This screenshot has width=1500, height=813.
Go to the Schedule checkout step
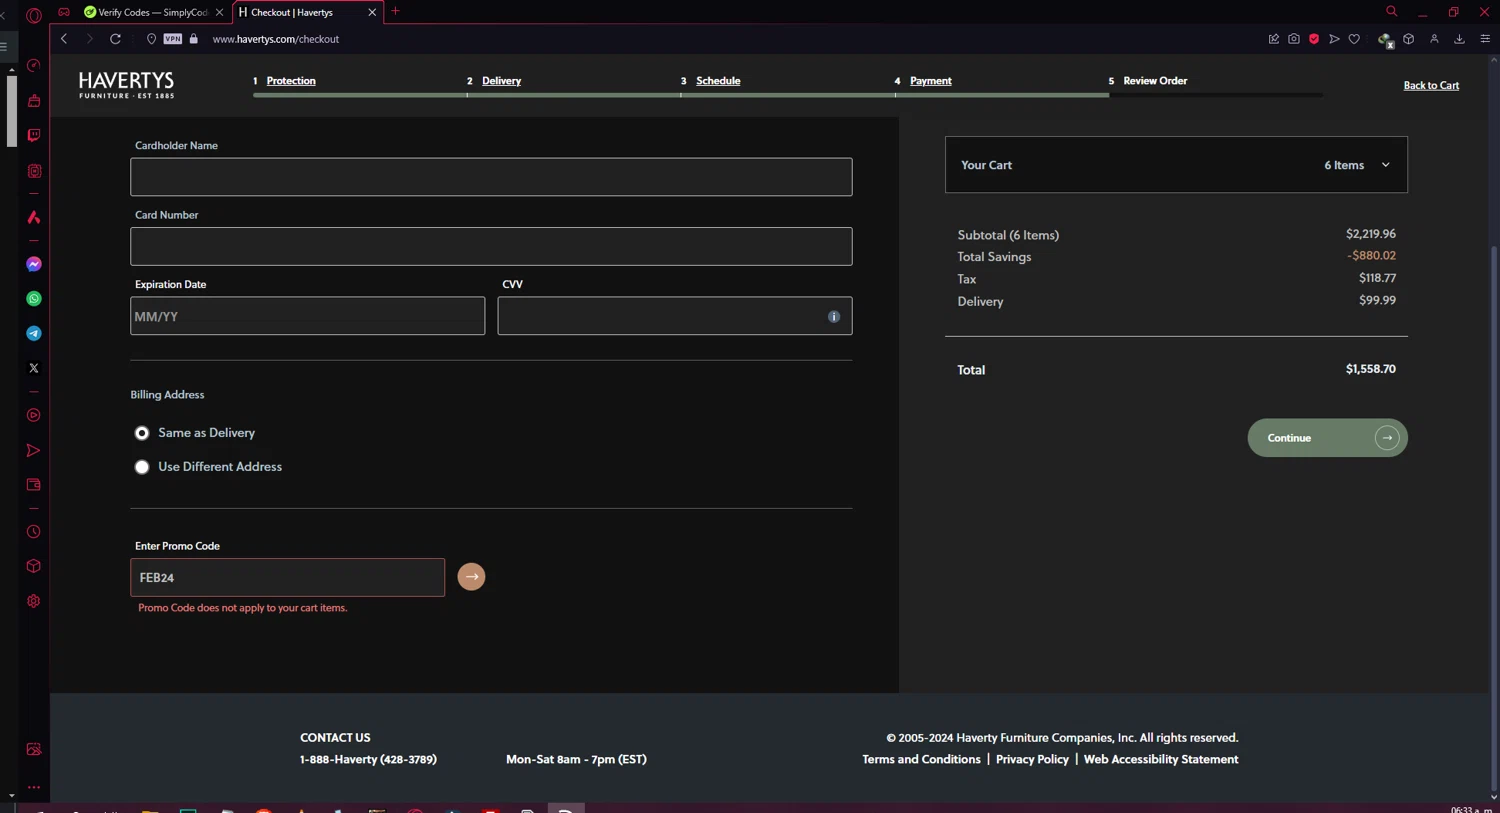[718, 81]
